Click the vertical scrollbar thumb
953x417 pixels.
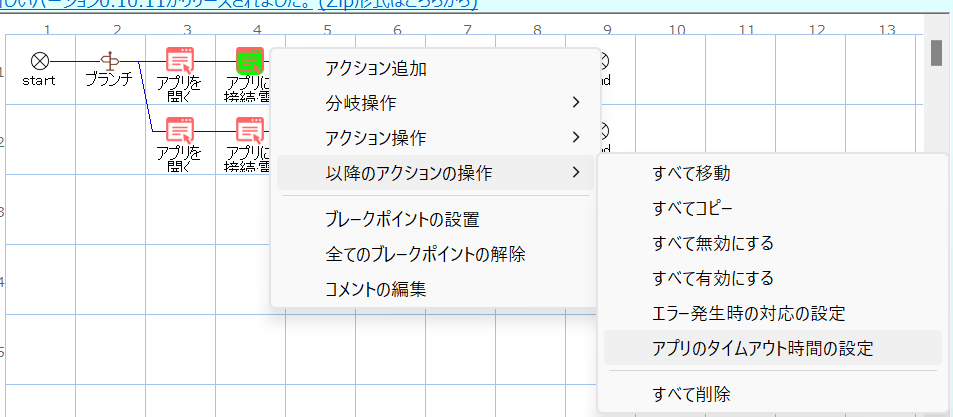click(937, 52)
